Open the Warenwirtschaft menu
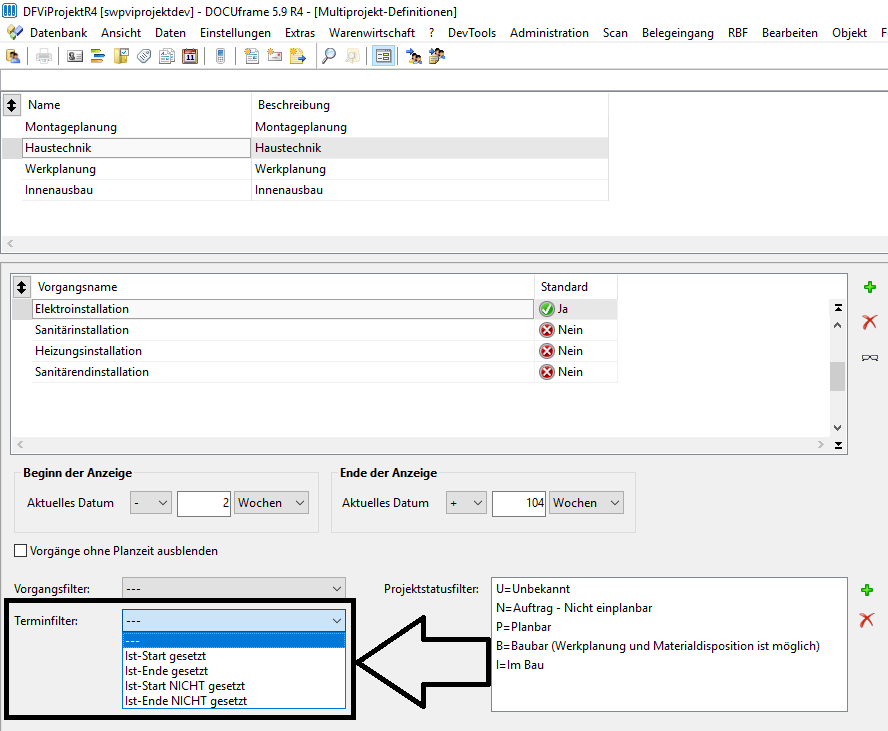This screenshot has height=731, width=888. 372,33
